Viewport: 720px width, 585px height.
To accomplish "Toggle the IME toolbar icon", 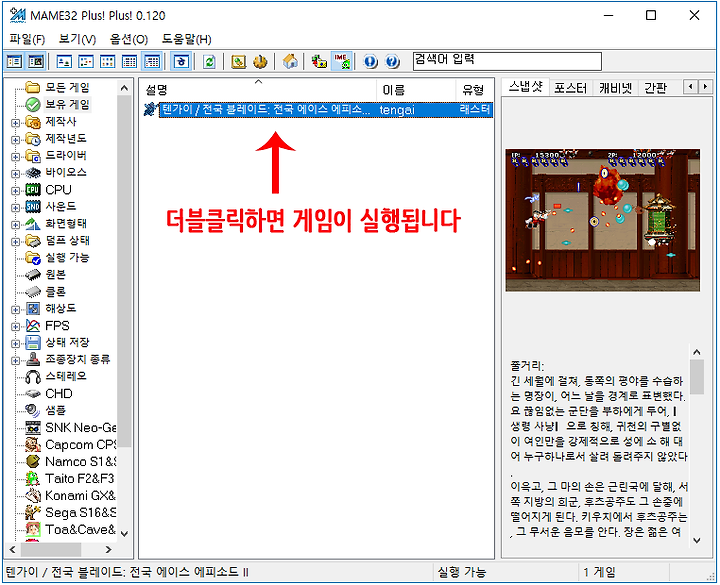I will (341, 62).
